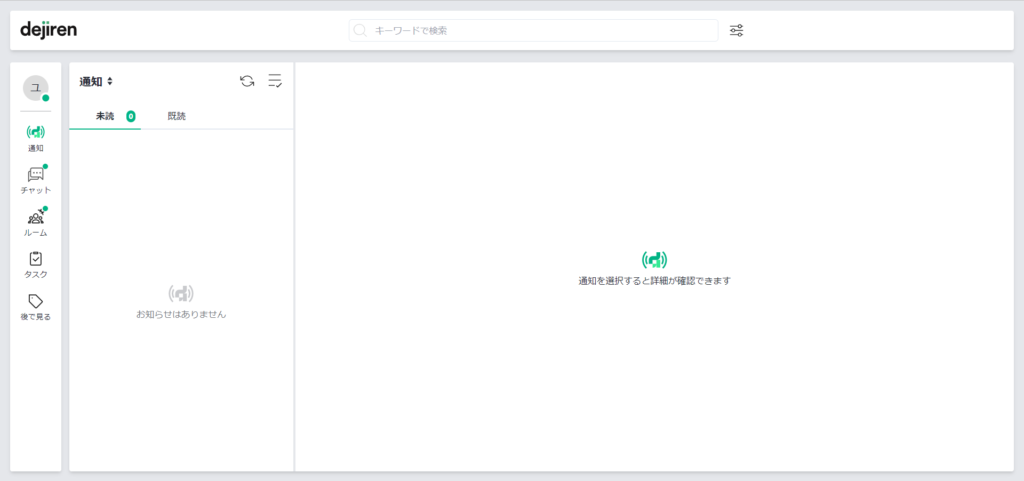Click the refresh notifications icon

pyautogui.click(x=247, y=82)
